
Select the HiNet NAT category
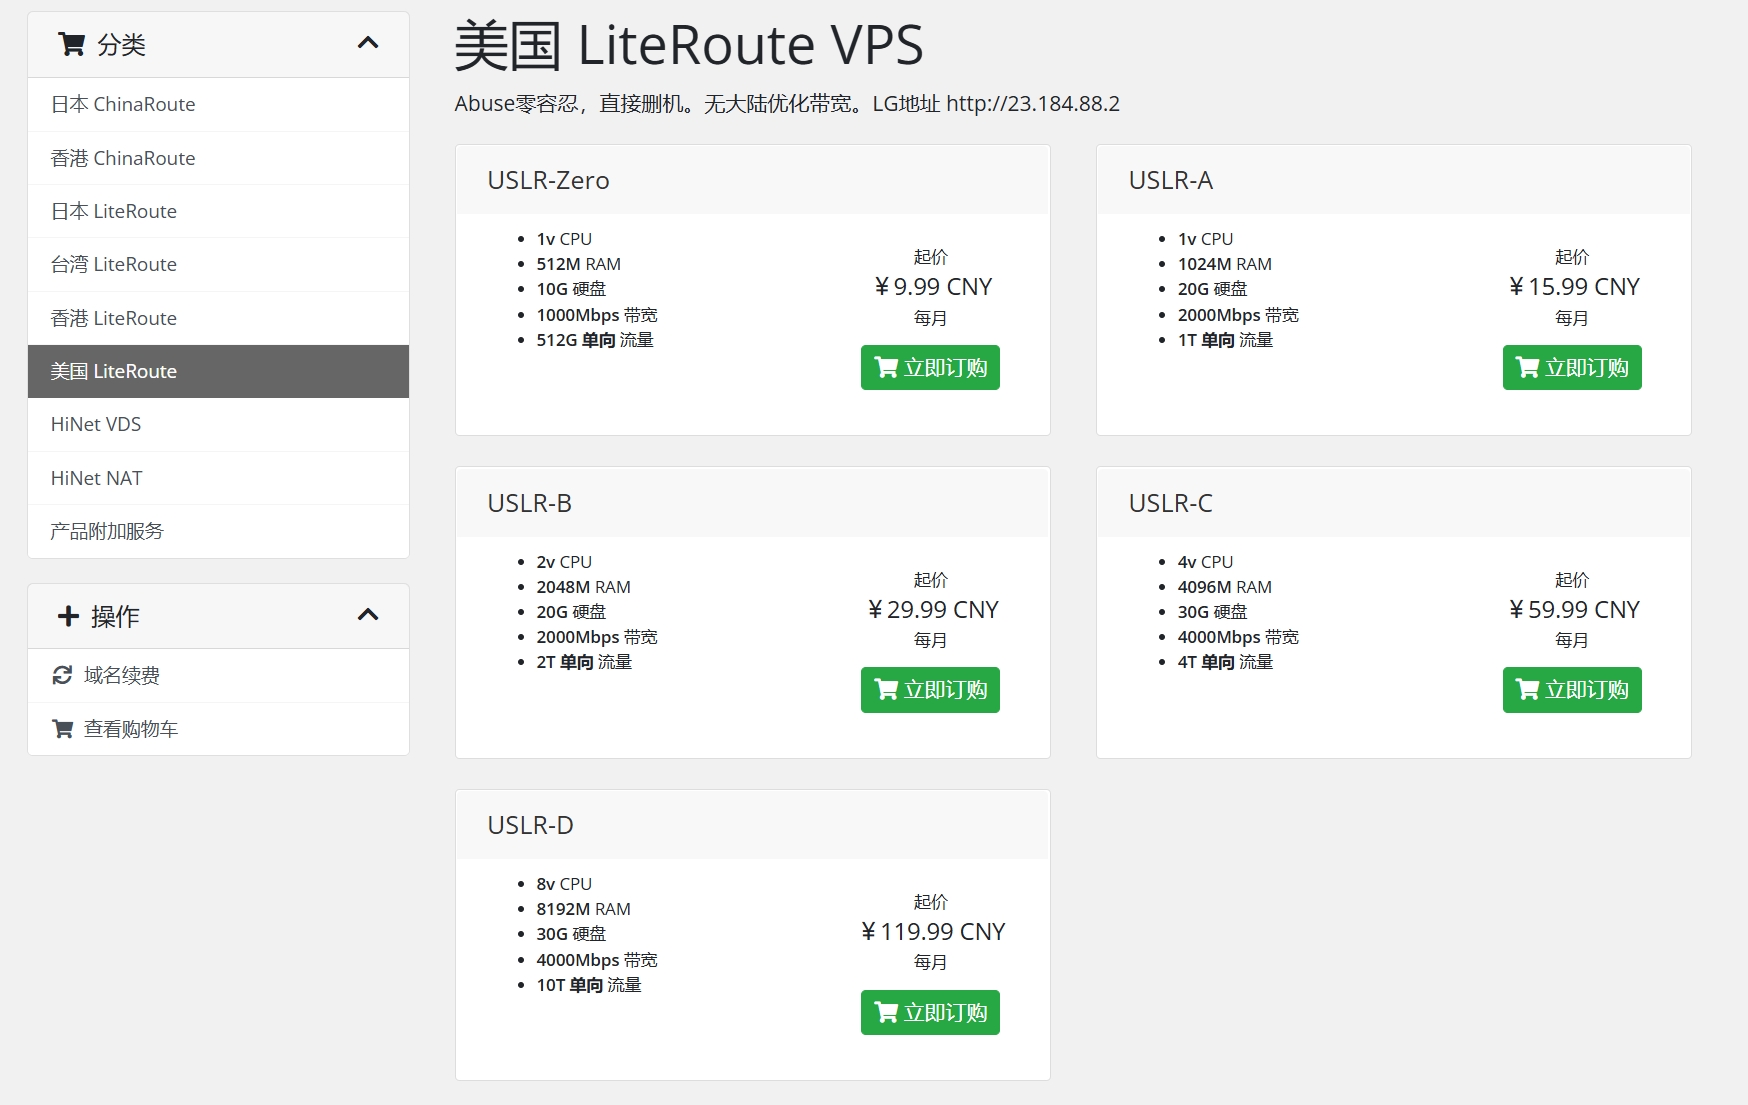click(97, 478)
